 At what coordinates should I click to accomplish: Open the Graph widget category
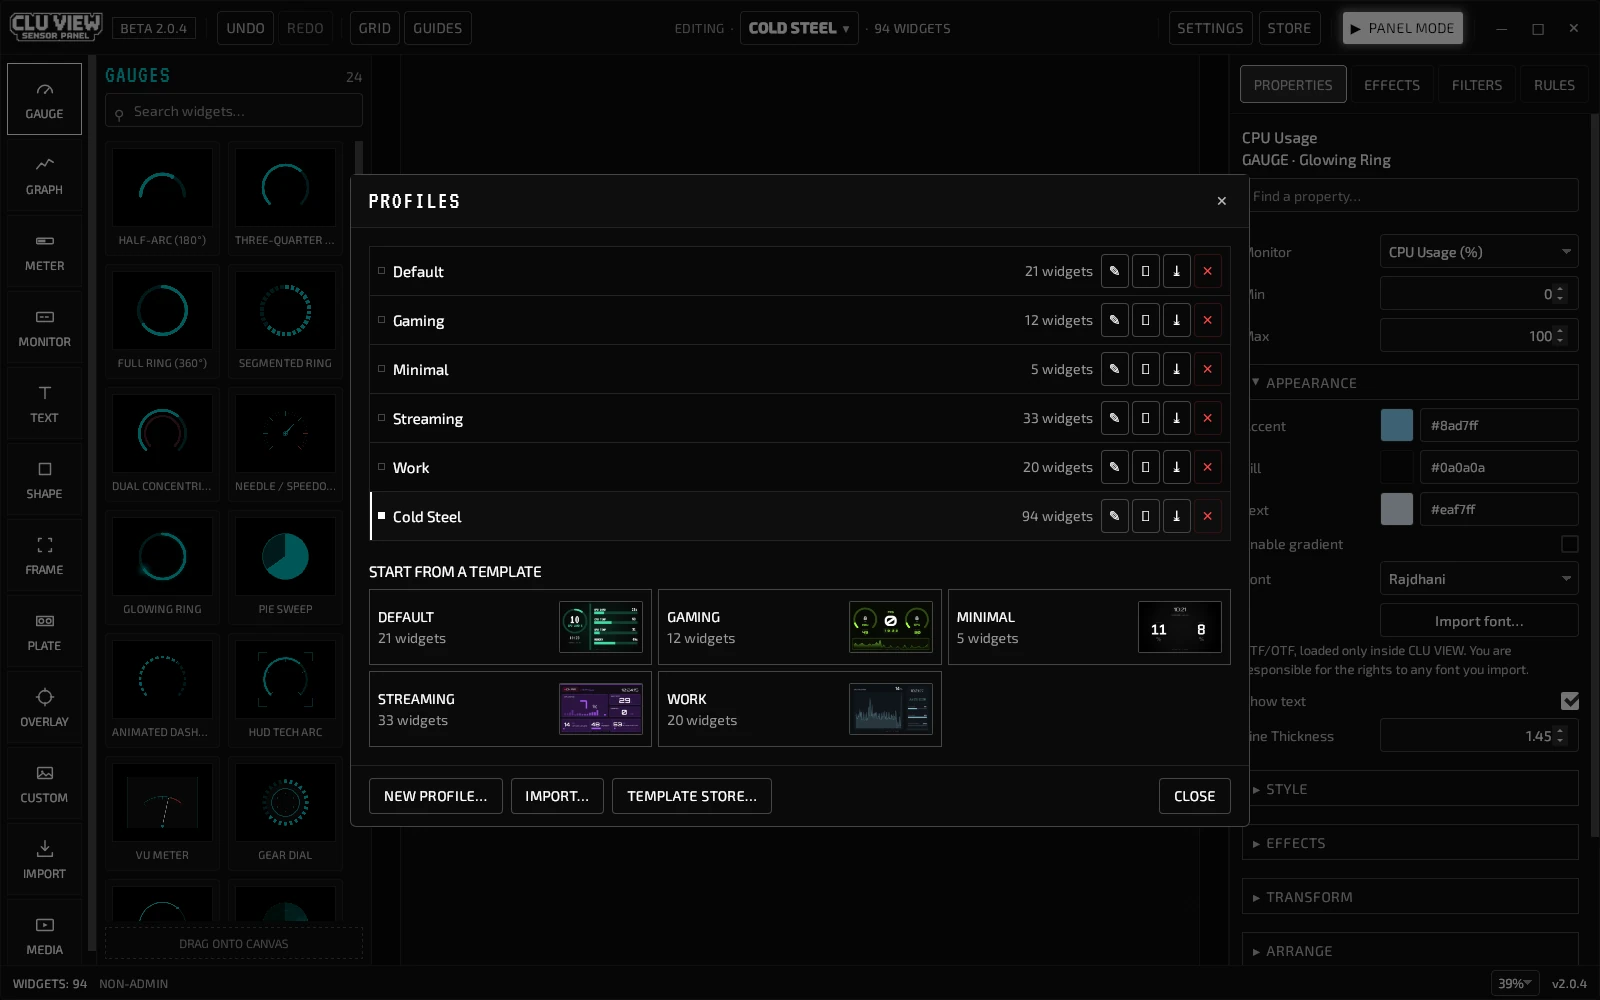click(x=44, y=175)
